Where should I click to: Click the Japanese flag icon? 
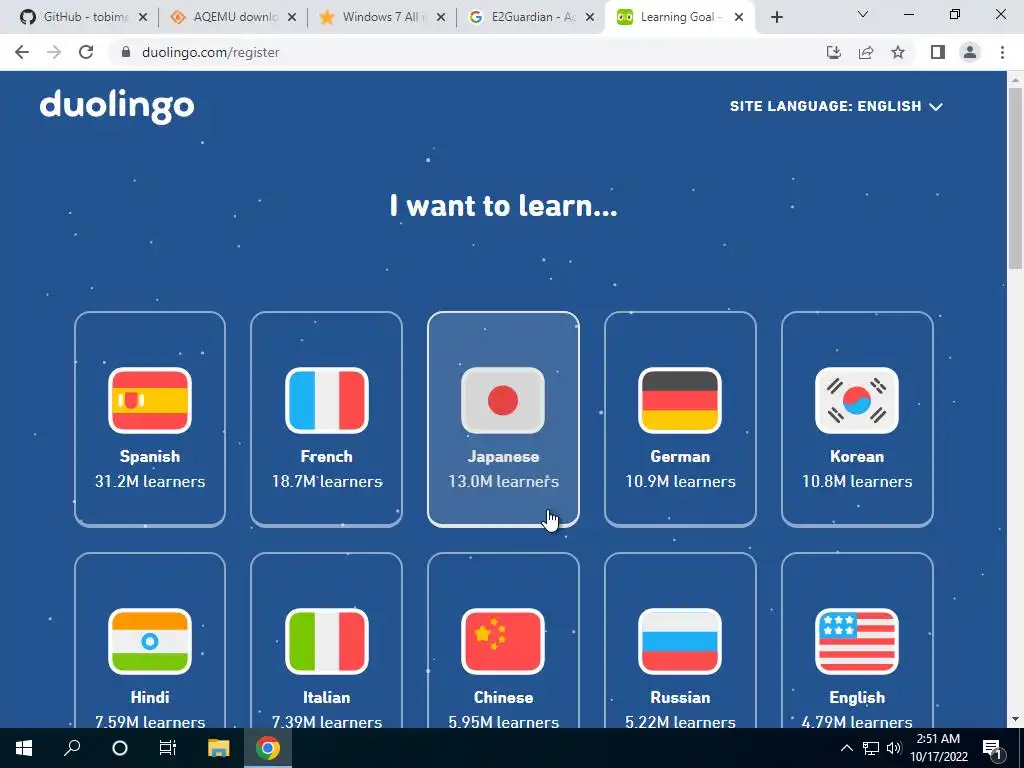point(503,400)
